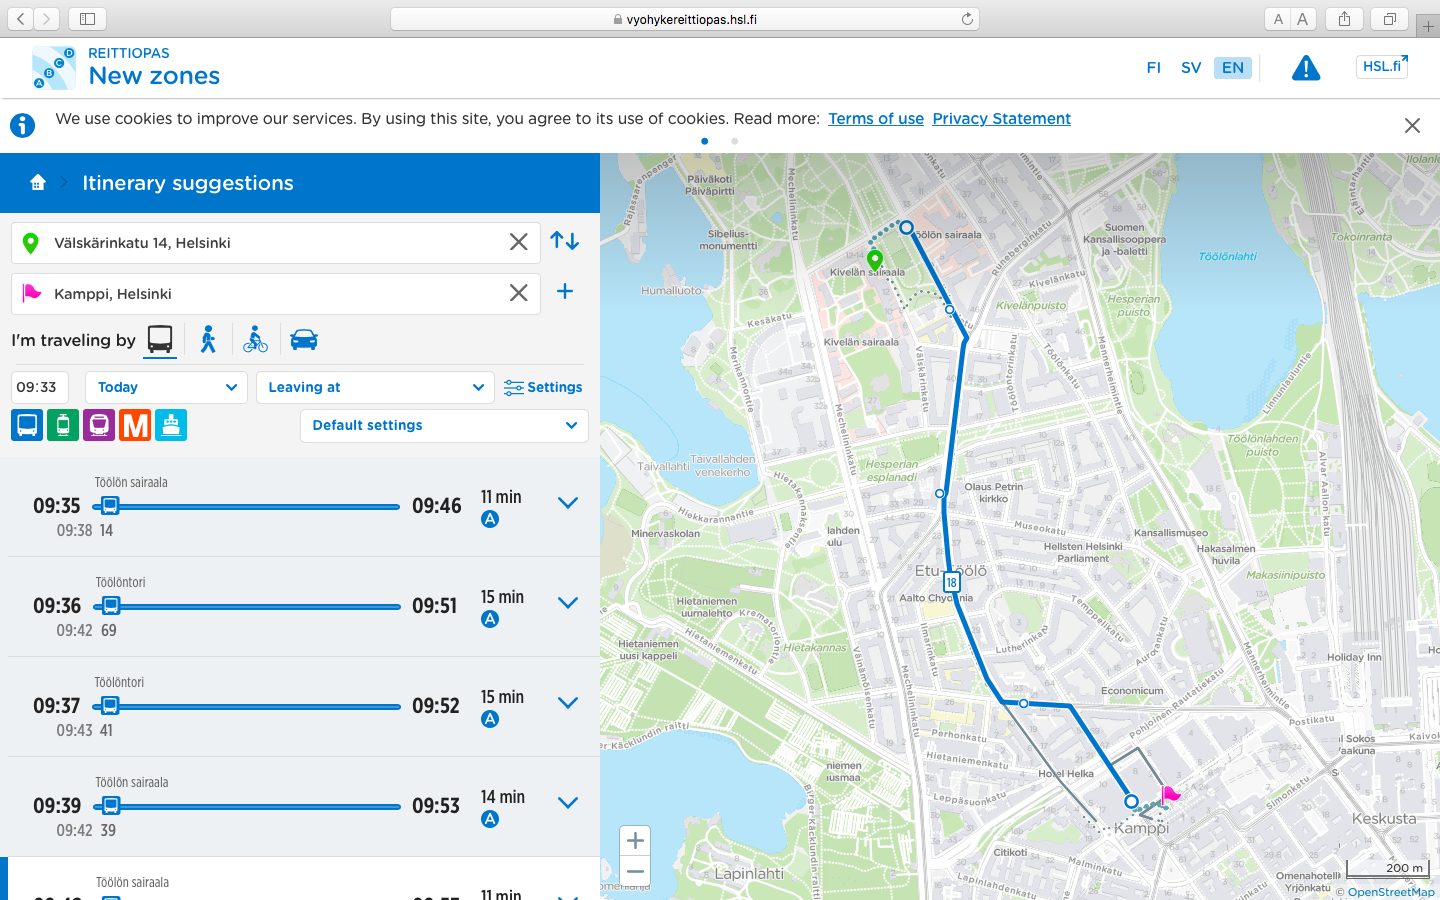
Task: Switch language to FI
Action: 1153,68
